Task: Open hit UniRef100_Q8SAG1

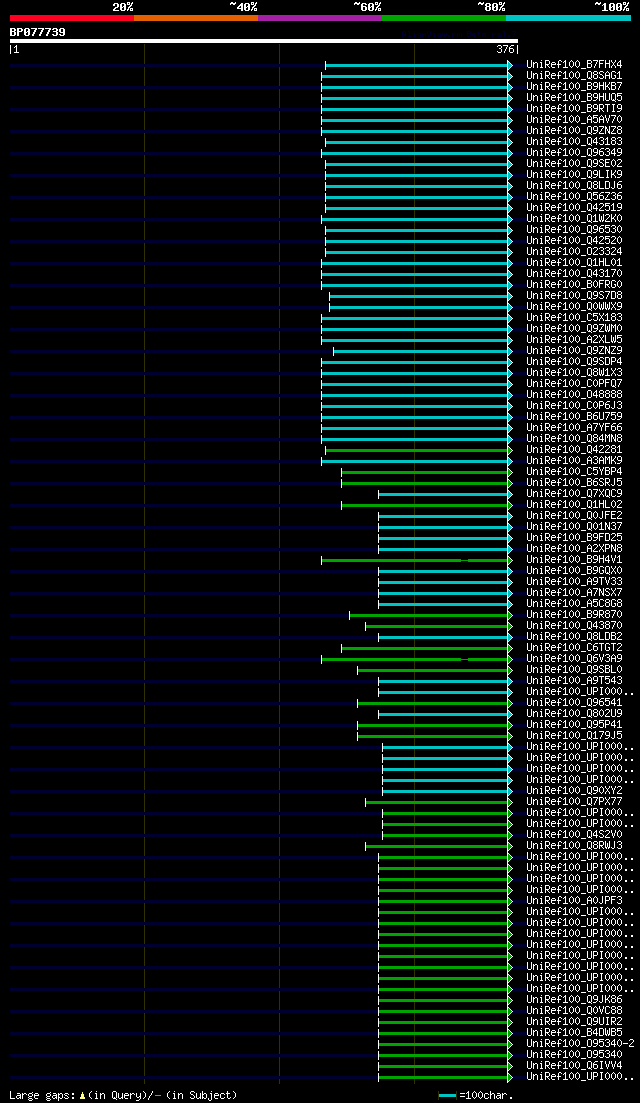Action: (x=574, y=75)
